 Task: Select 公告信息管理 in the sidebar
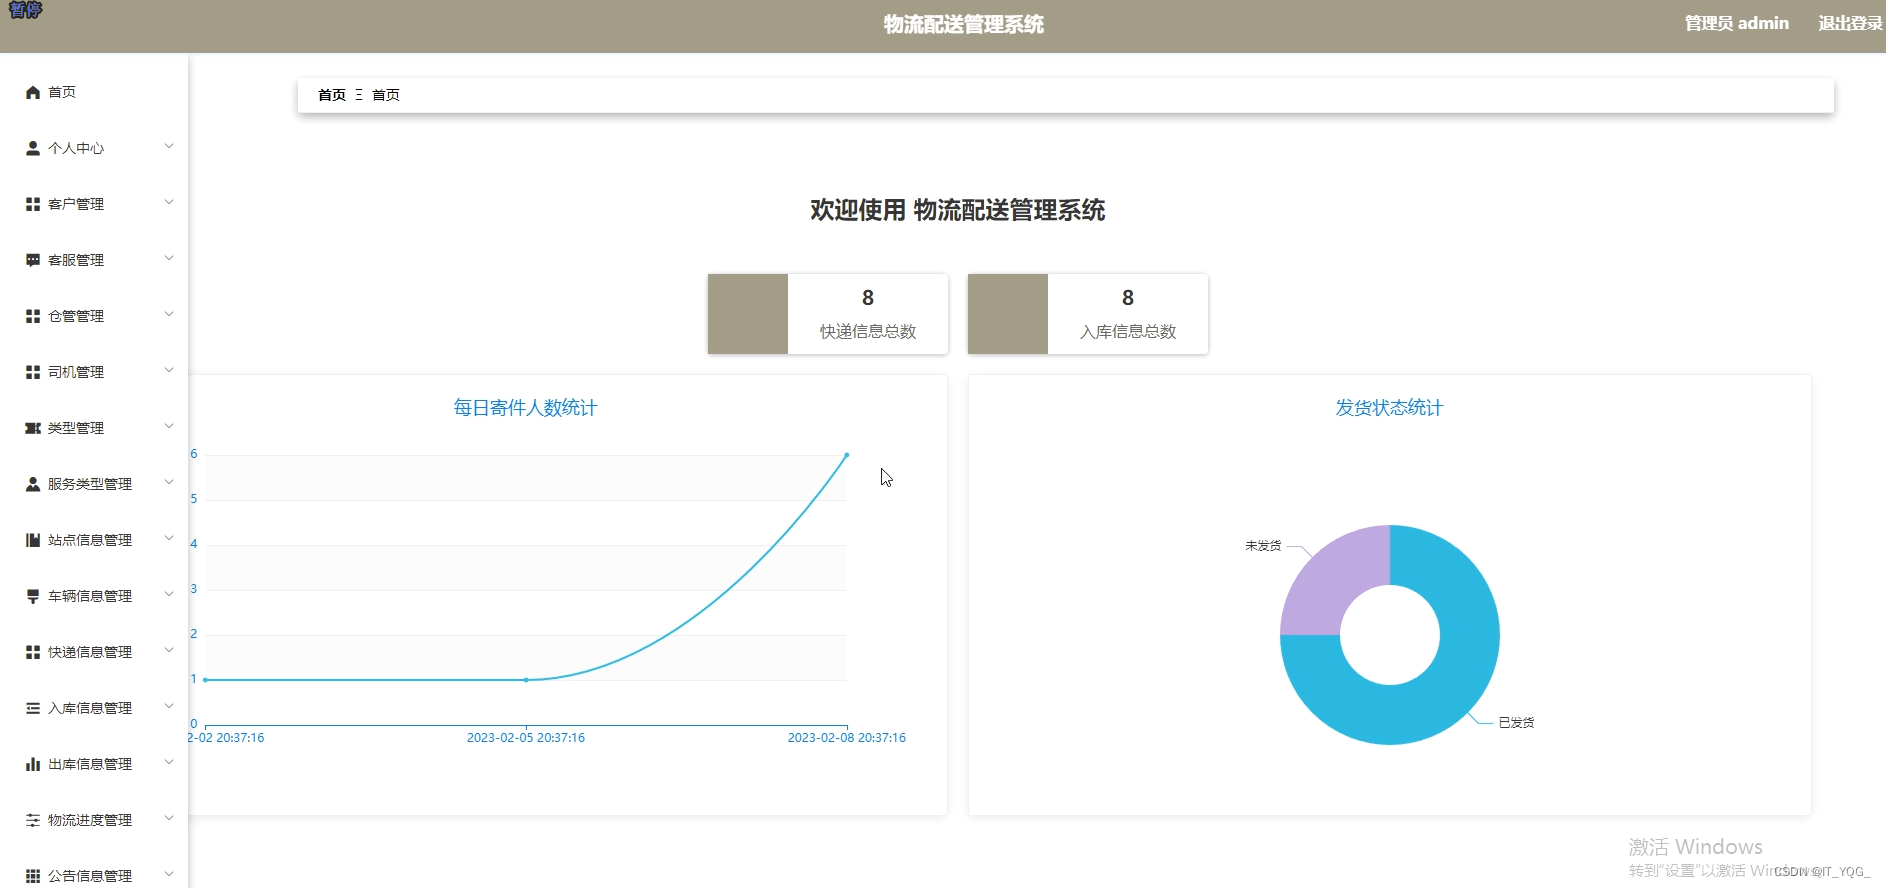tap(94, 876)
